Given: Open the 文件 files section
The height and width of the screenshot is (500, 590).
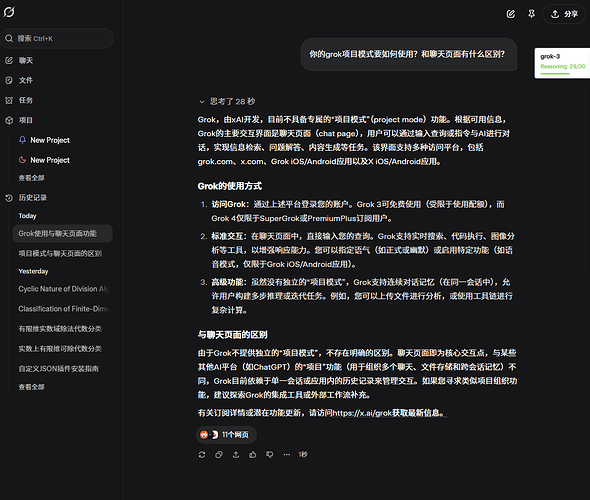Looking at the screenshot, I should click(x=26, y=80).
